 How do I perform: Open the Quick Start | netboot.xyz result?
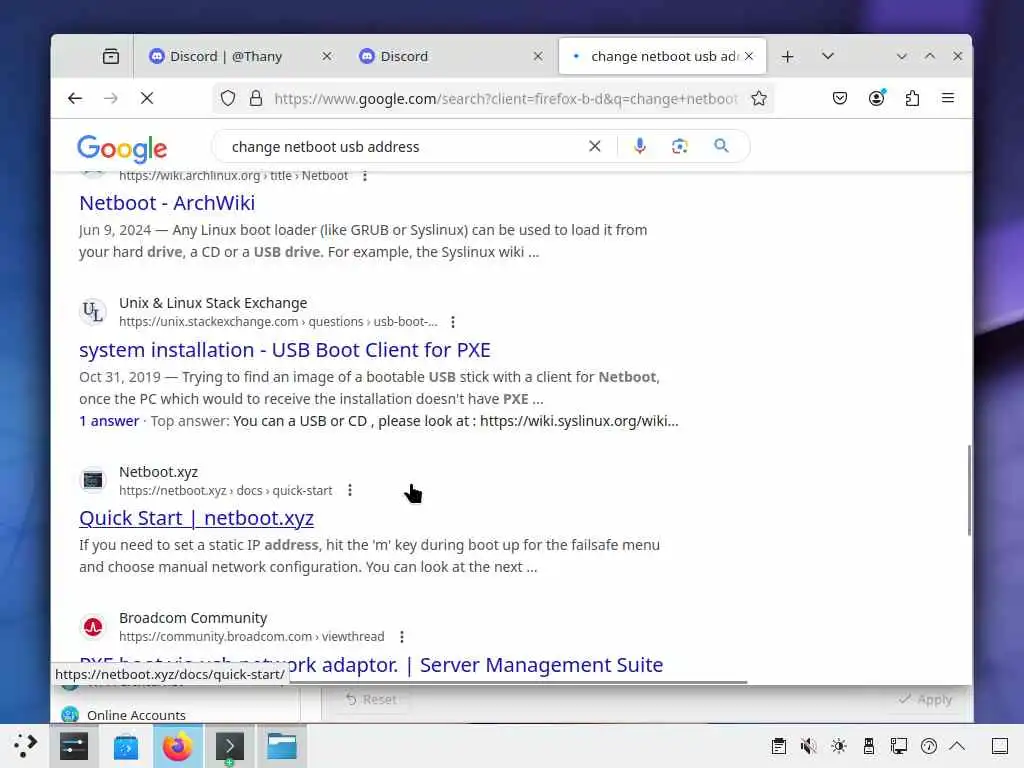click(x=197, y=518)
